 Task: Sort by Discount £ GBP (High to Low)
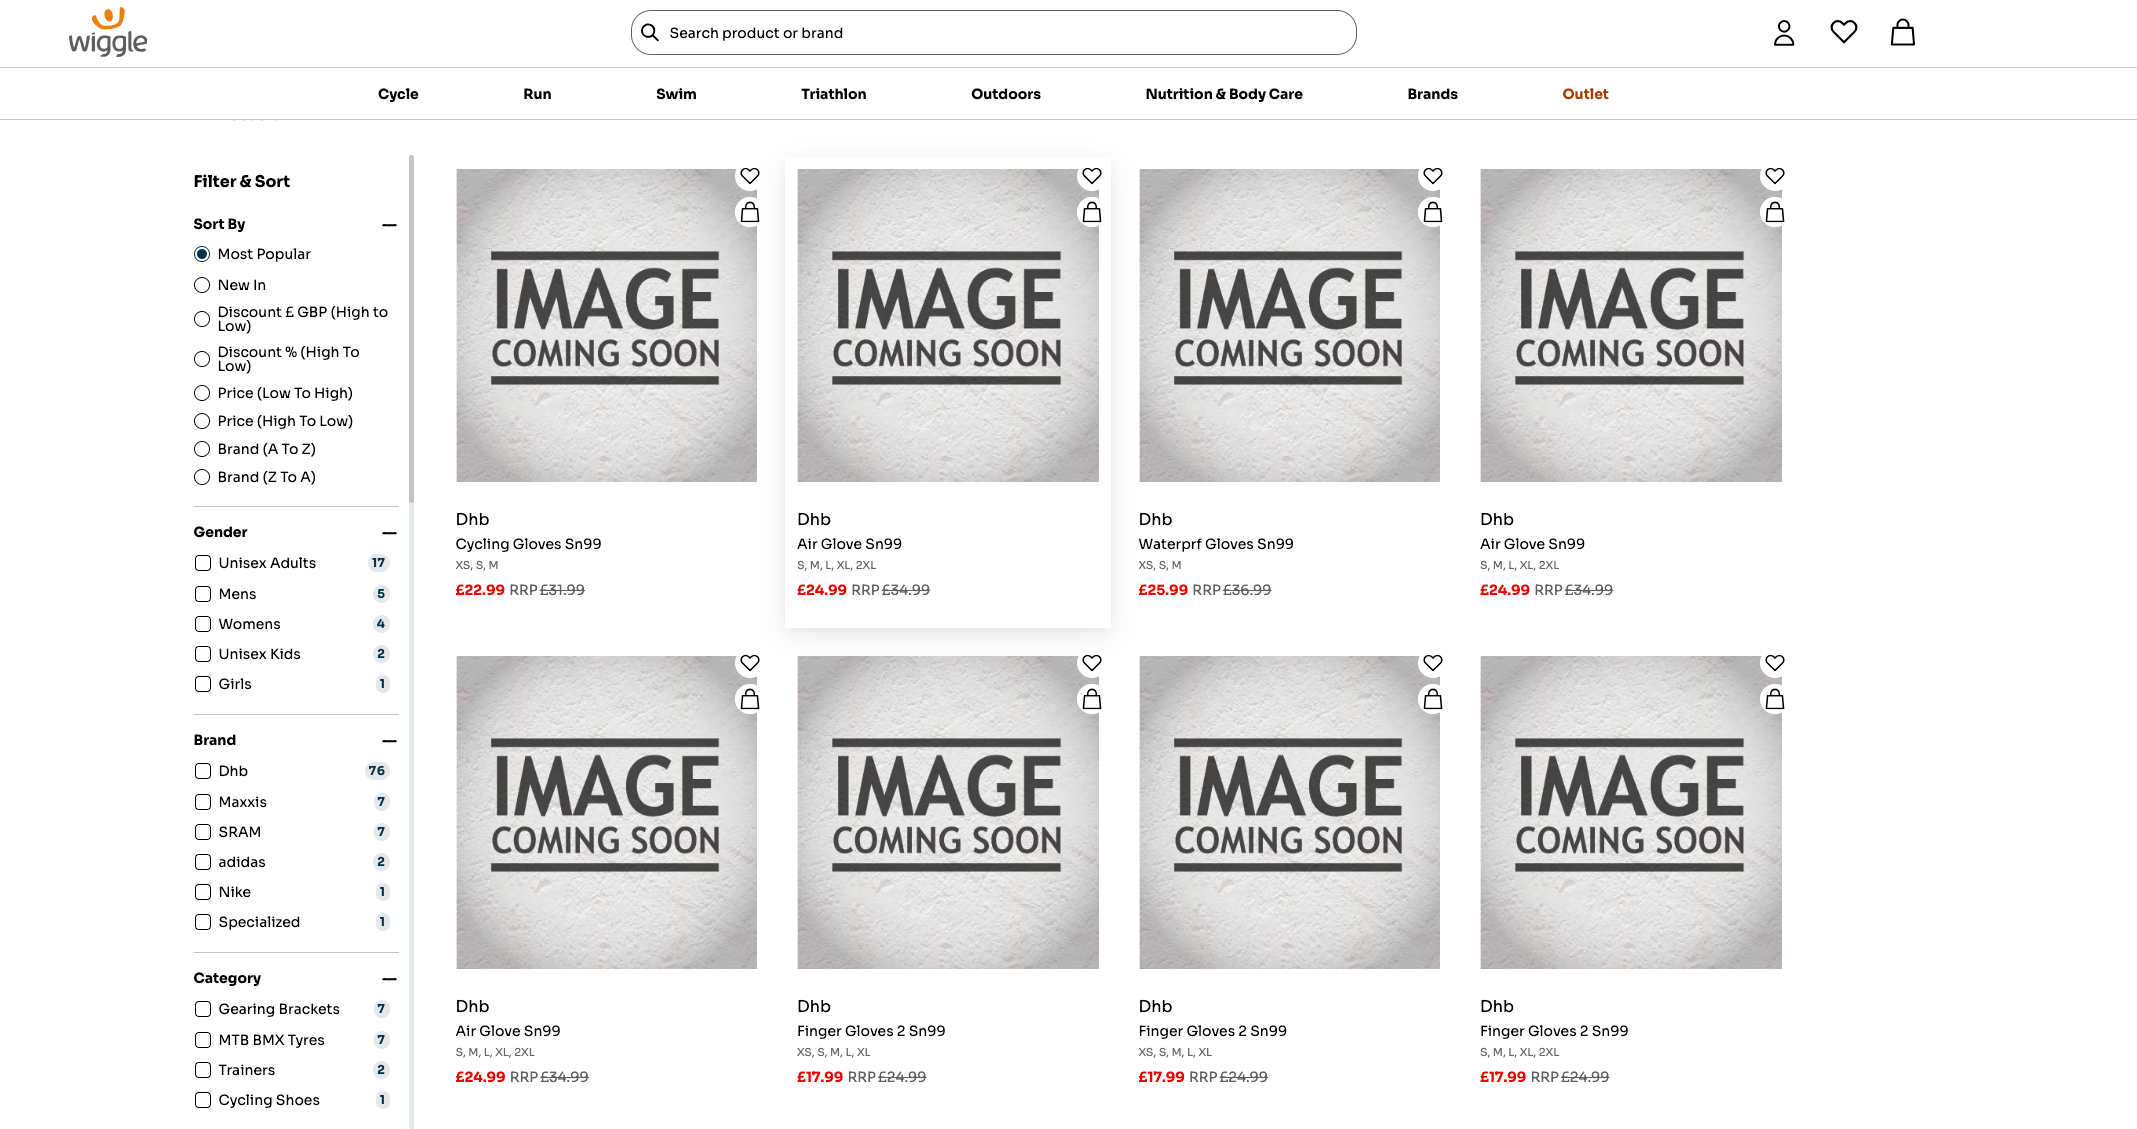[202, 319]
